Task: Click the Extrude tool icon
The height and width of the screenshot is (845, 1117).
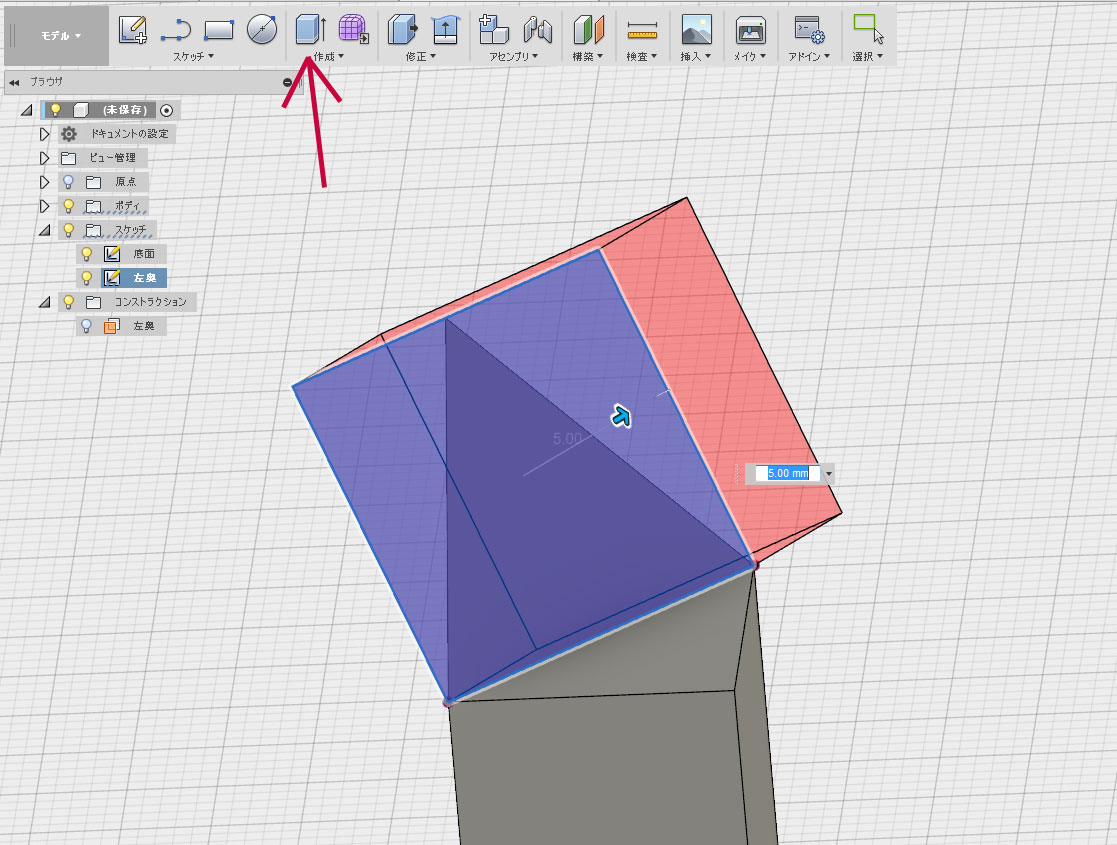Action: tap(310, 30)
